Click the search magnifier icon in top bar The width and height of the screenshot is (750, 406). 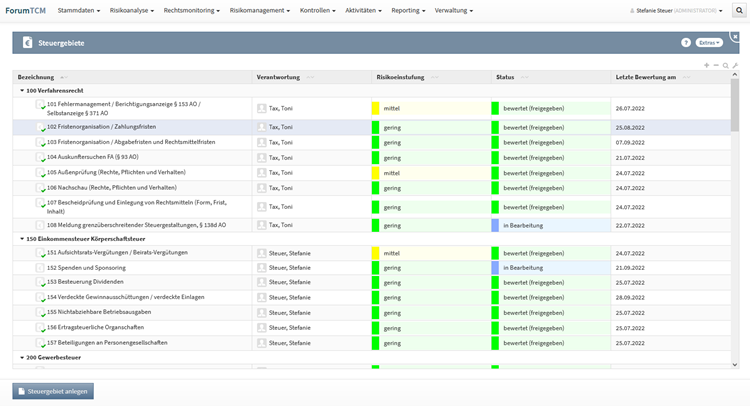[739, 10]
